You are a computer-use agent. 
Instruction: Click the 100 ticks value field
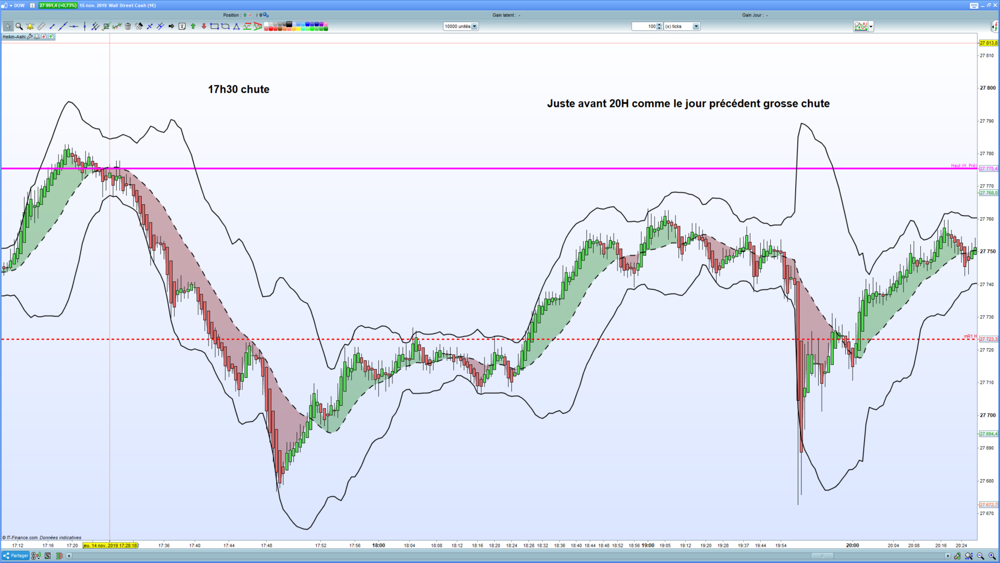(x=644, y=26)
